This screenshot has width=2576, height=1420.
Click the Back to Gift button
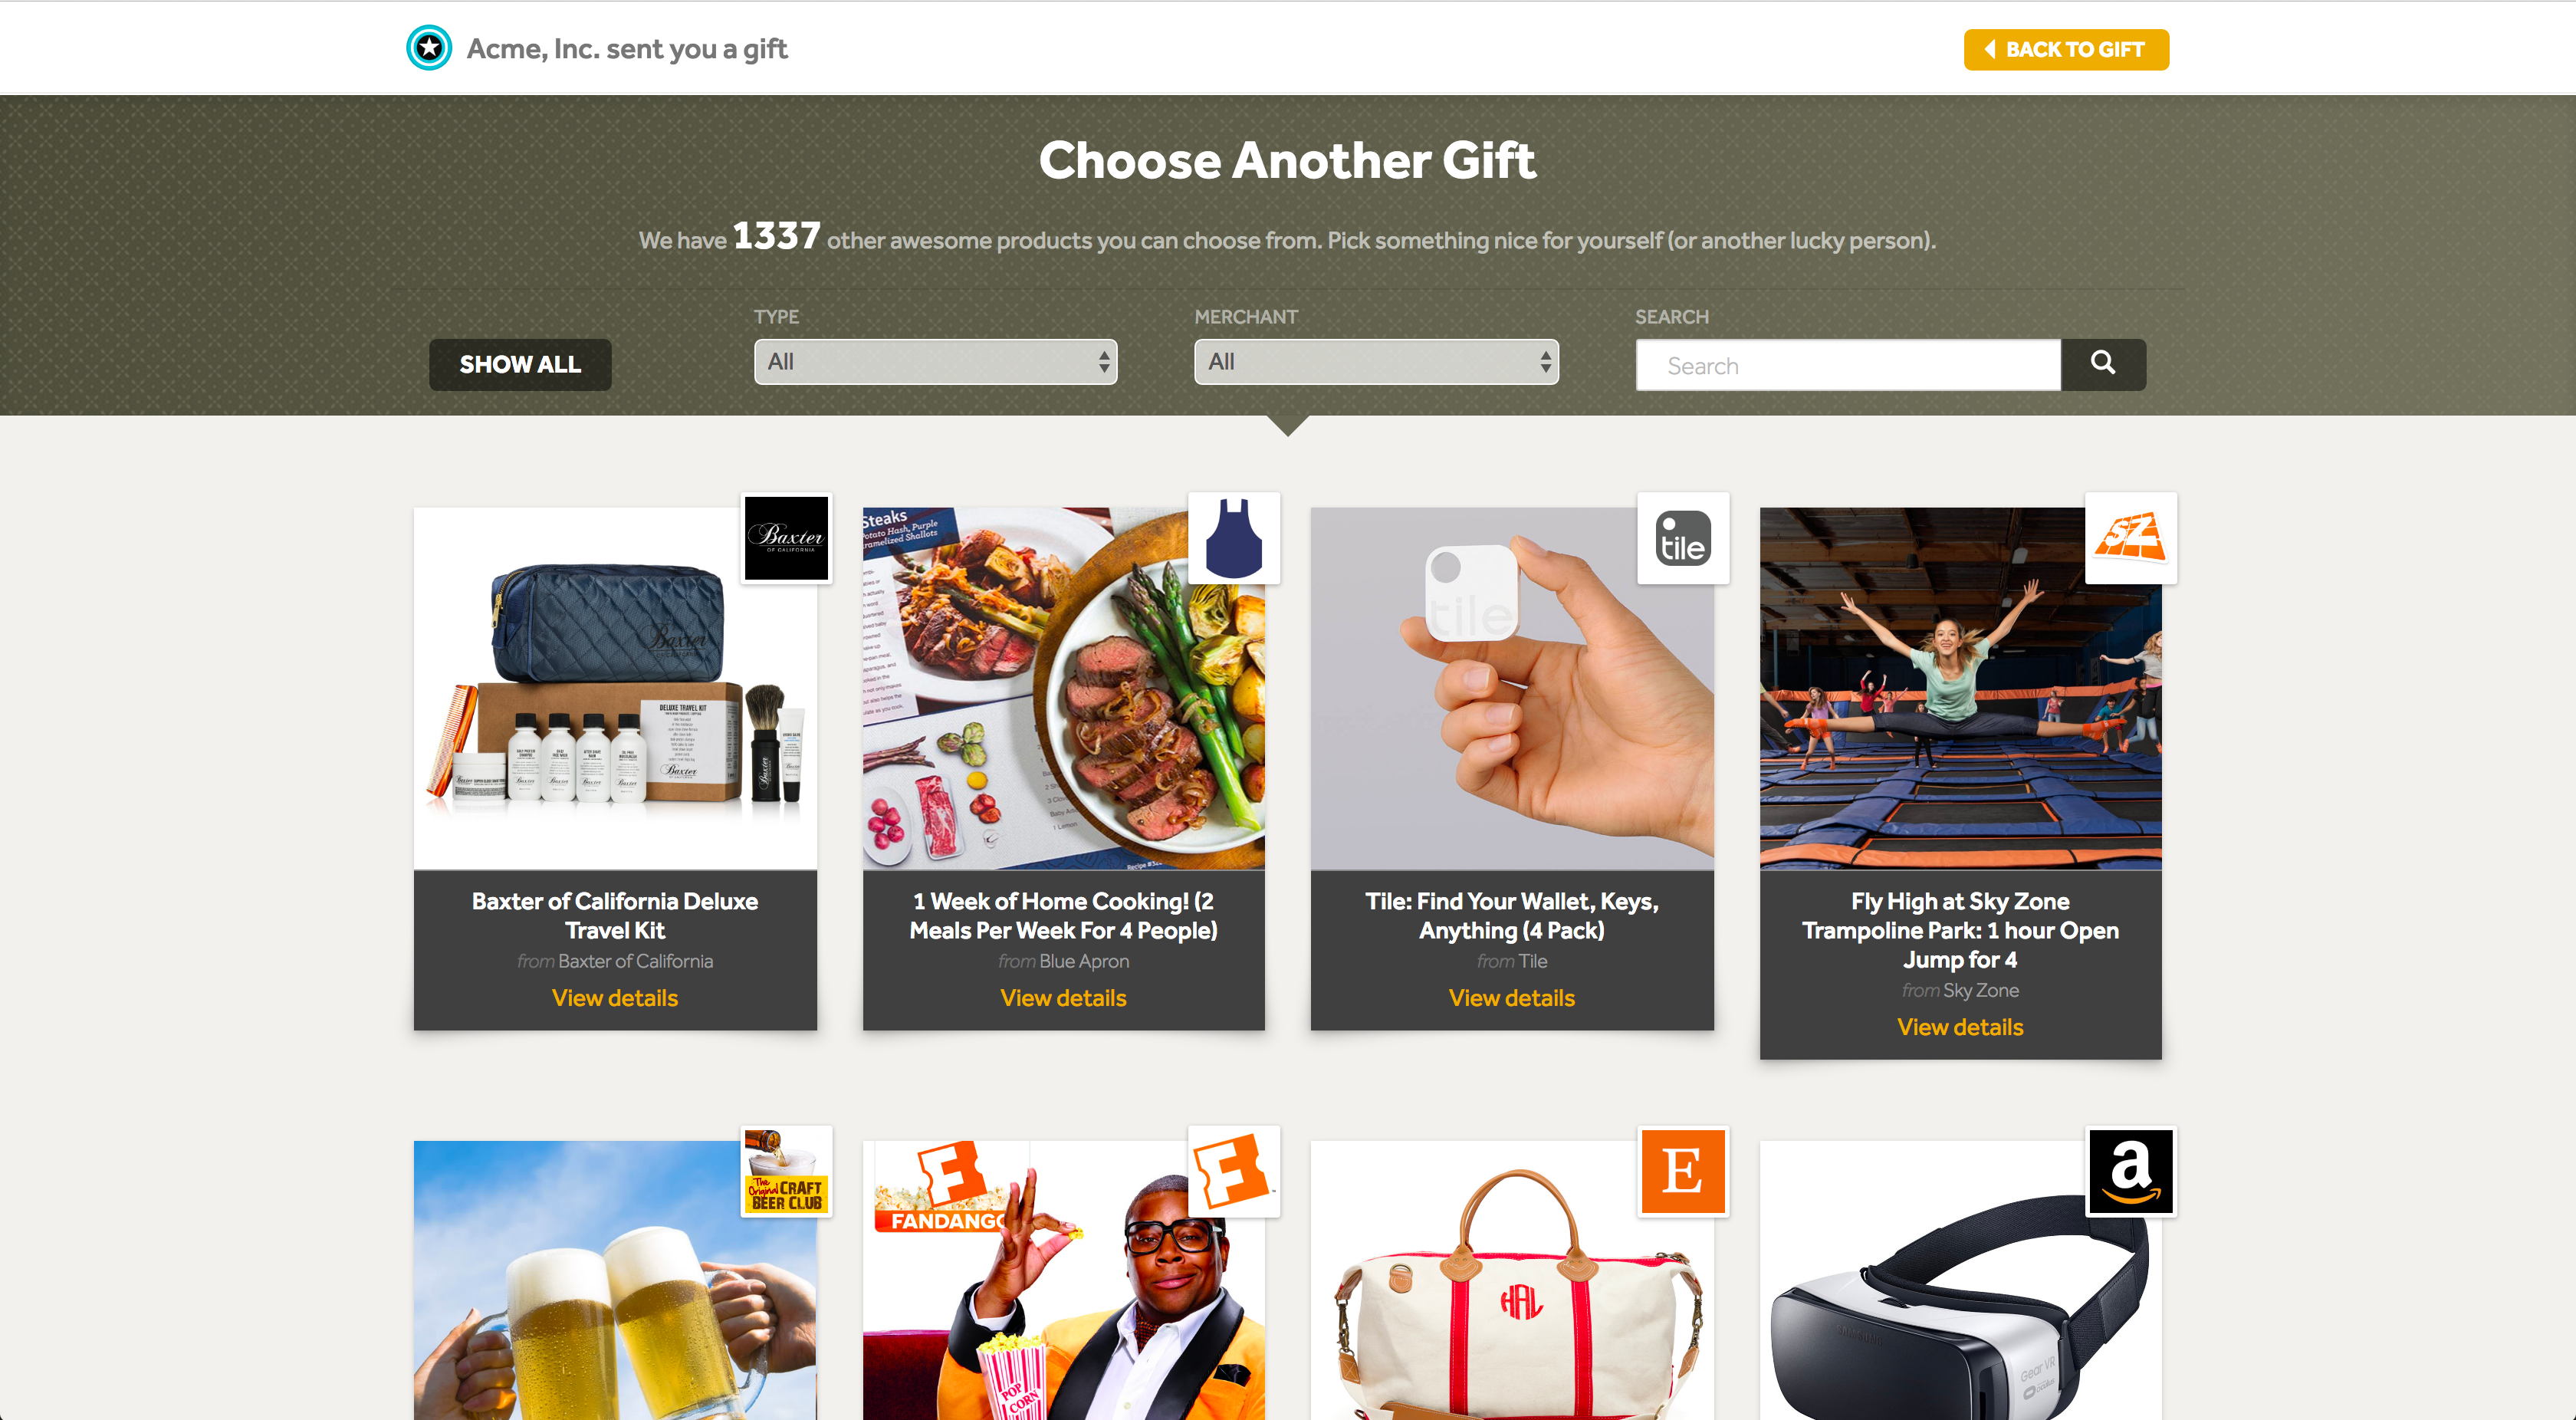(2066, 50)
